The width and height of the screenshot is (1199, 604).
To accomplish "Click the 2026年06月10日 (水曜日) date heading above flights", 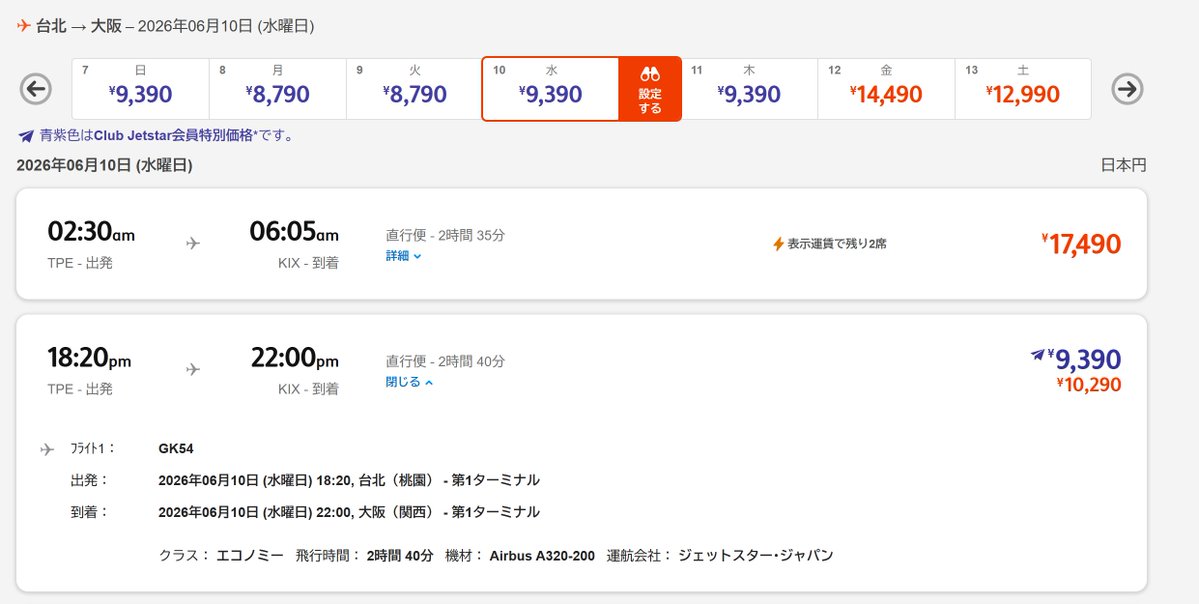I will [105, 166].
